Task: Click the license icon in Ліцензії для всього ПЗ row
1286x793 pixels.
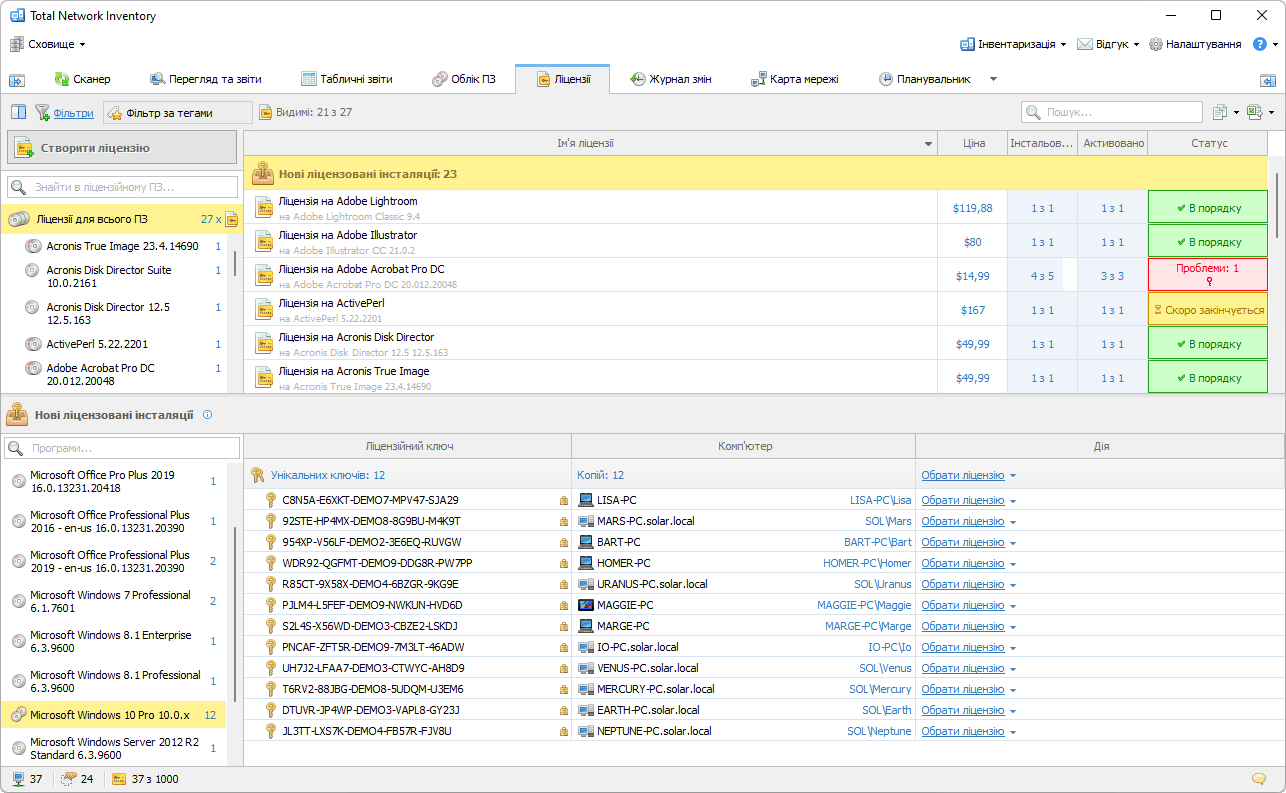Action: point(231,219)
